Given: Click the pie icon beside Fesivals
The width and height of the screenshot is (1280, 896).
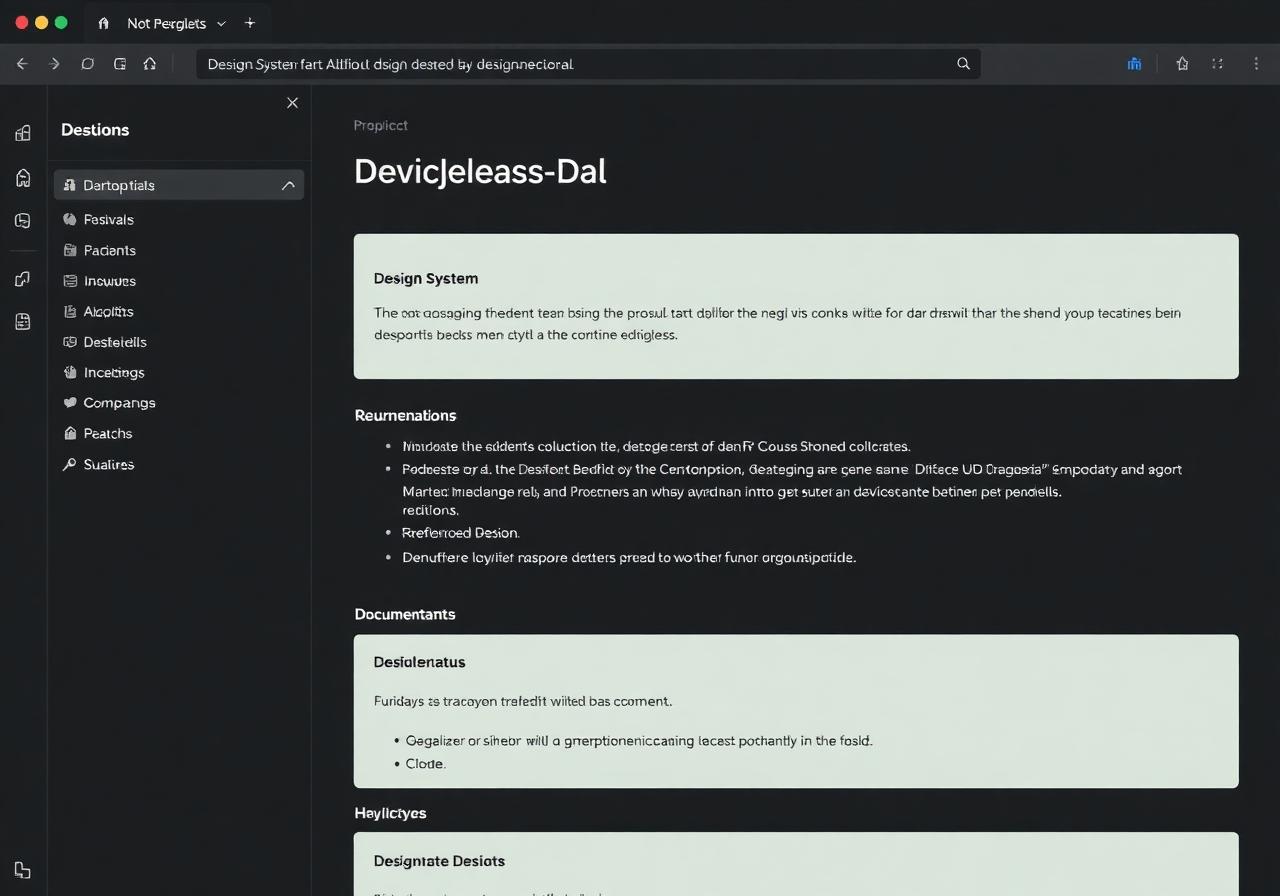Looking at the screenshot, I should [x=70, y=220].
